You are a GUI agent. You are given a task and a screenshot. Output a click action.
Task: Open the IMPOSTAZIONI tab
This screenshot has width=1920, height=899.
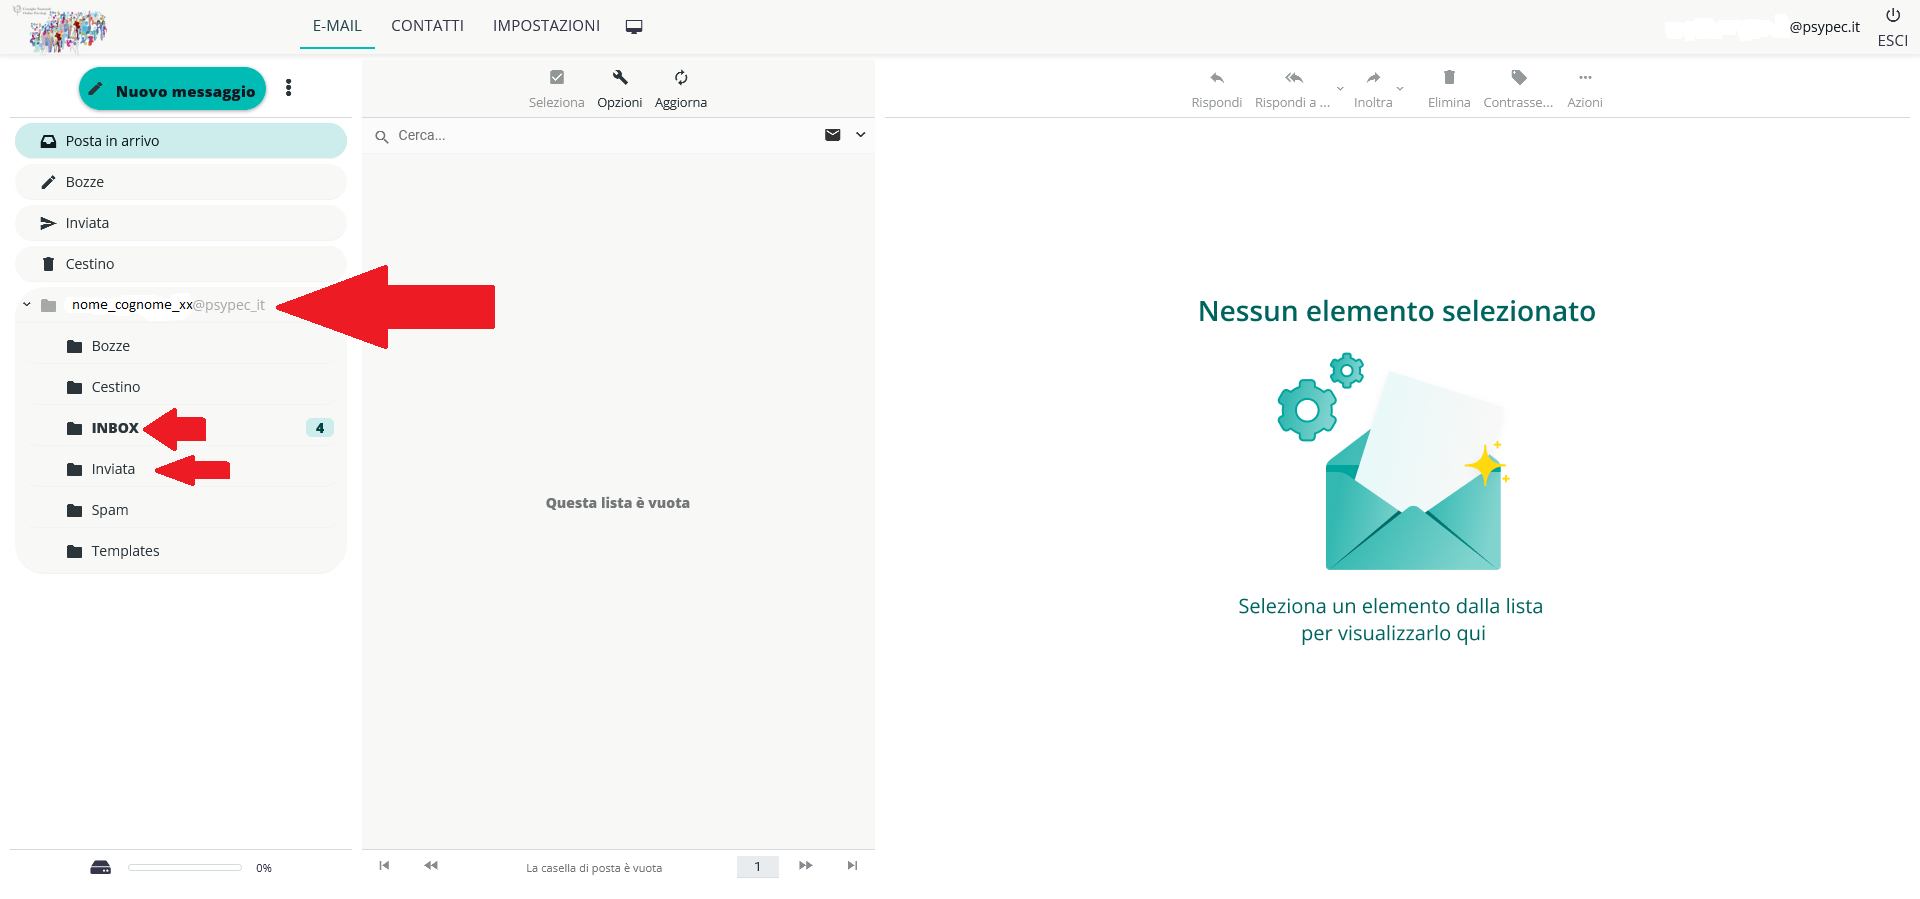point(546,26)
